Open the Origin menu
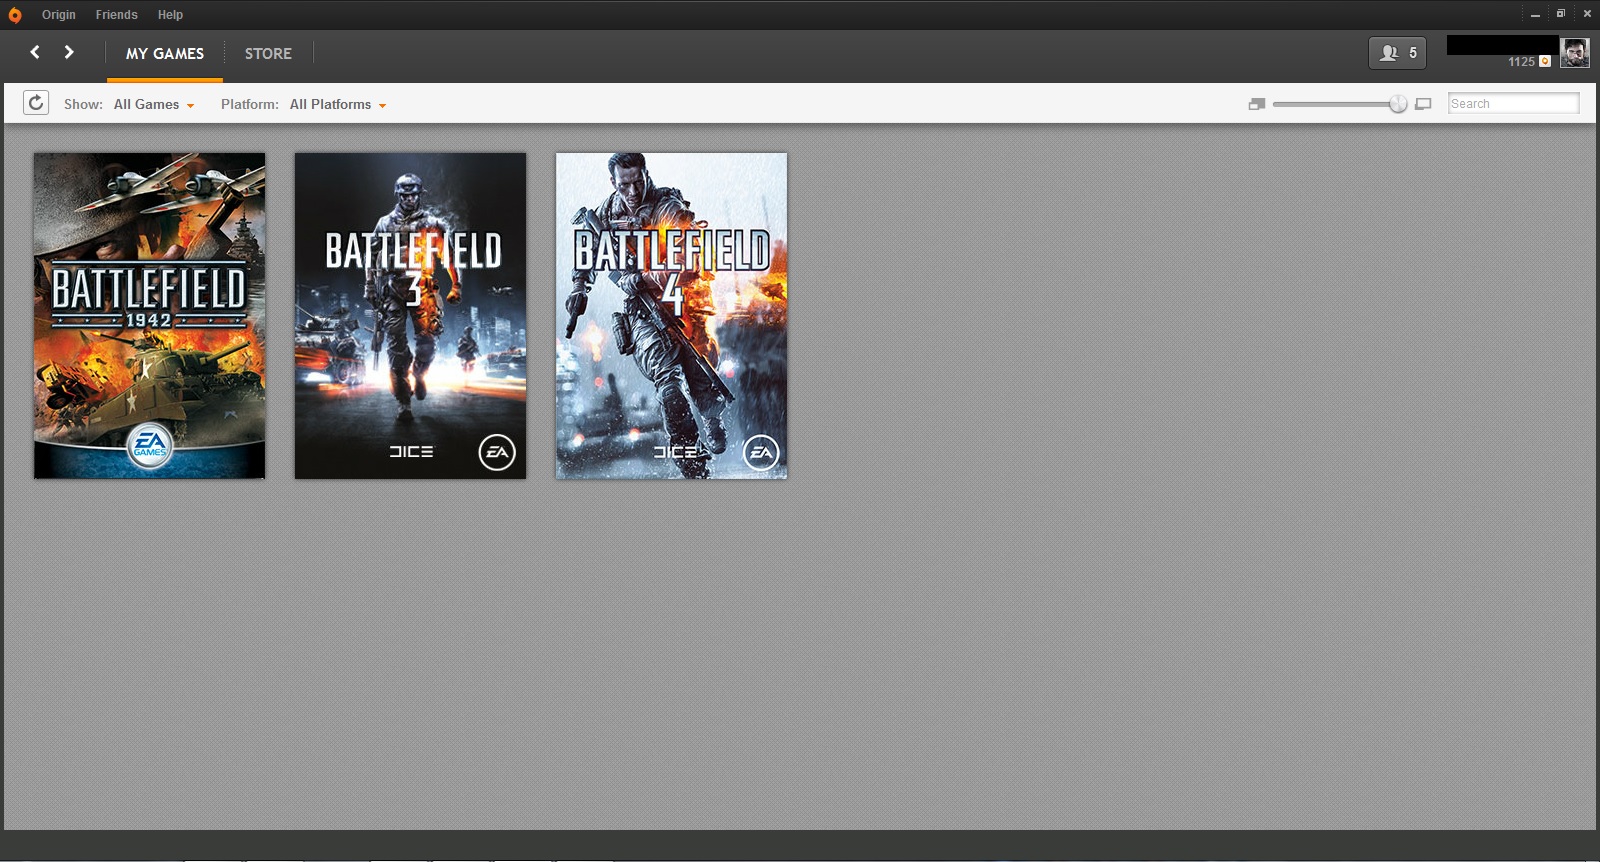 pos(59,15)
